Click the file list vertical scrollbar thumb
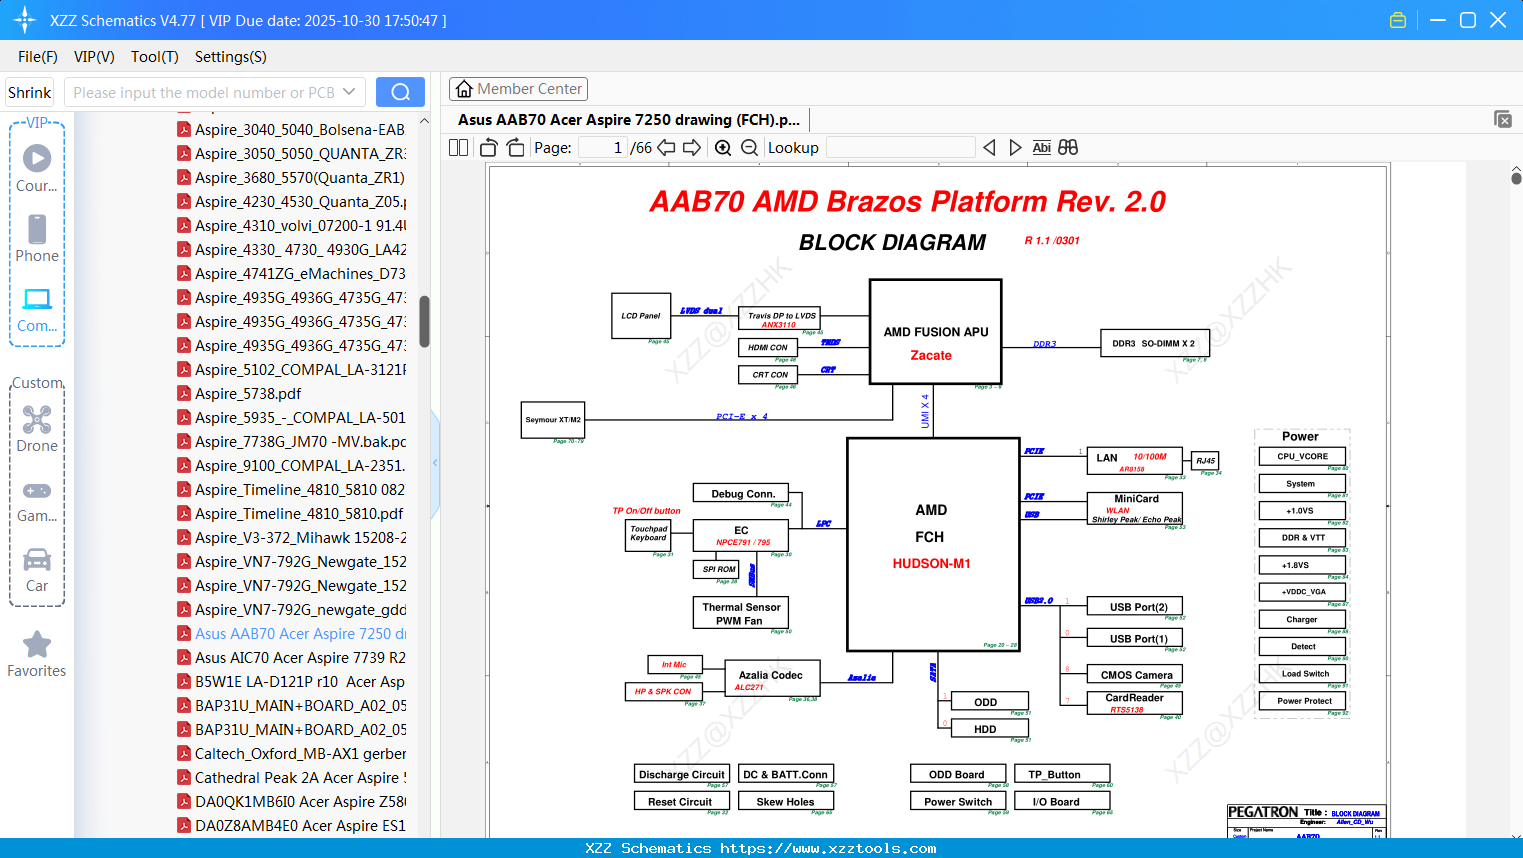1523x858 pixels. click(x=424, y=321)
